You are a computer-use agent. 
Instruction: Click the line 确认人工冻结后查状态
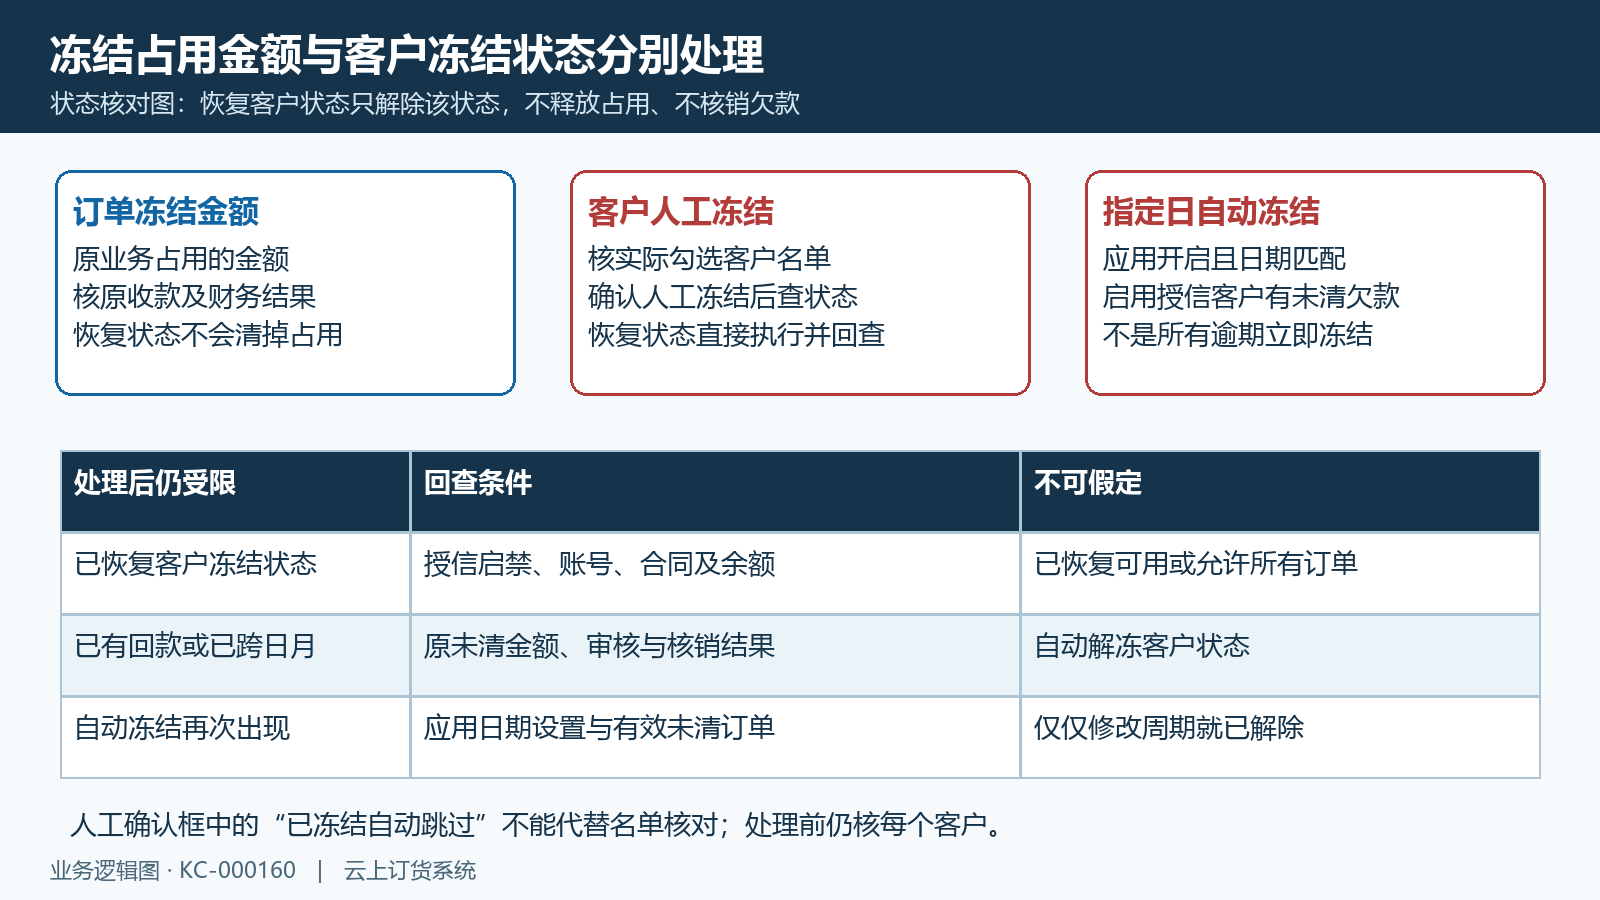pyautogui.click(x=723, y=297)
